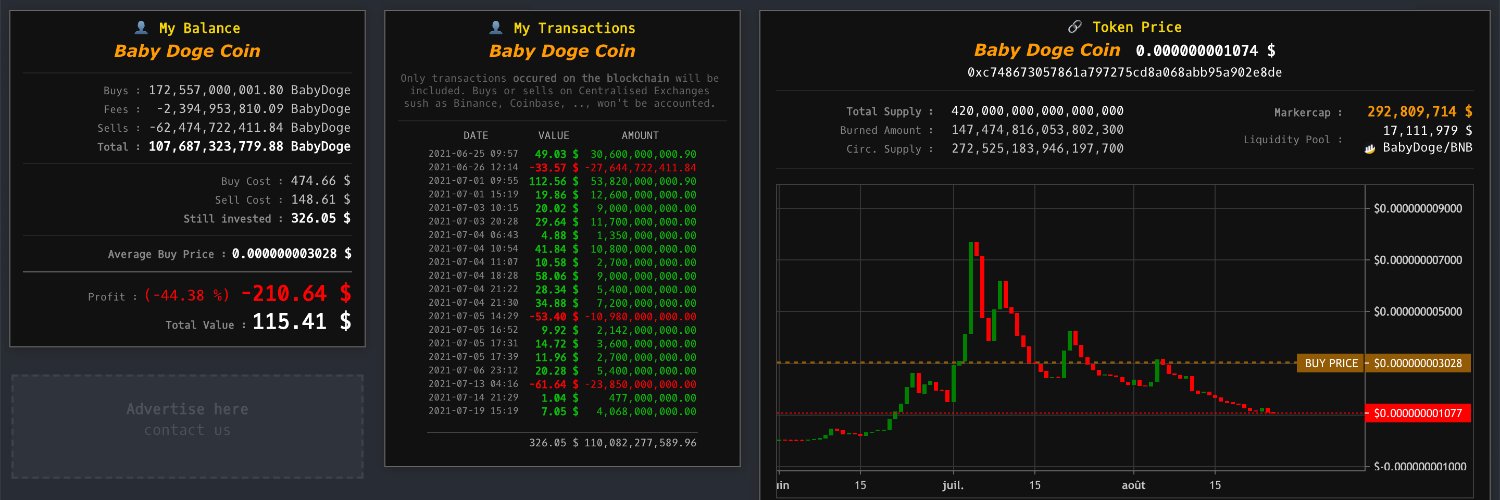Click the contact us link
Screen dimensions: 1500x500
pos(187,430)
